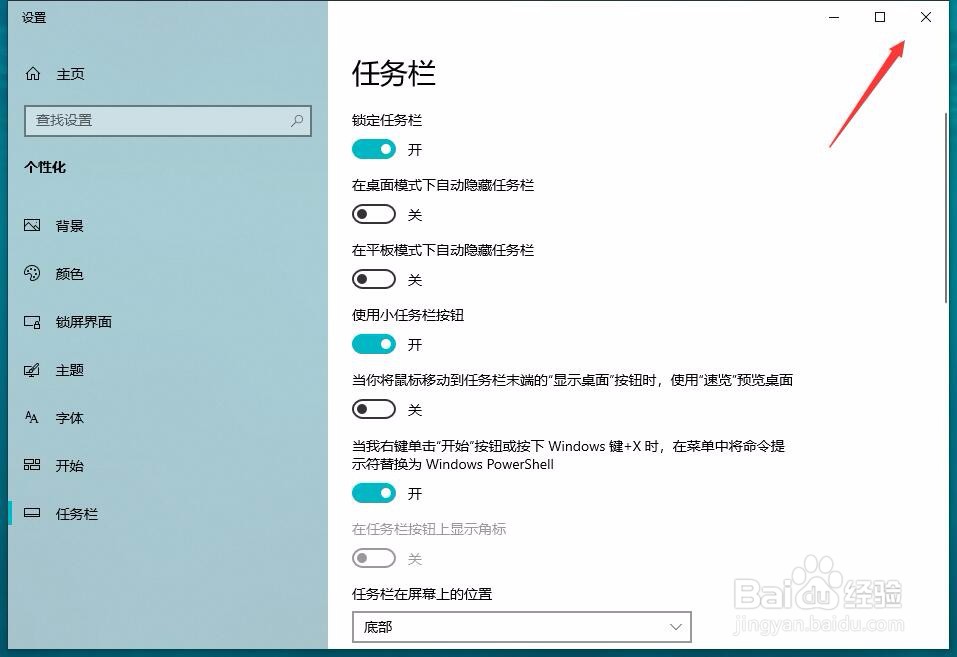Viewport: 957px width, 657px height.
Task: Enable Peek desktop preview toggle
Action: pyautogui.click(x=374, y=408)
